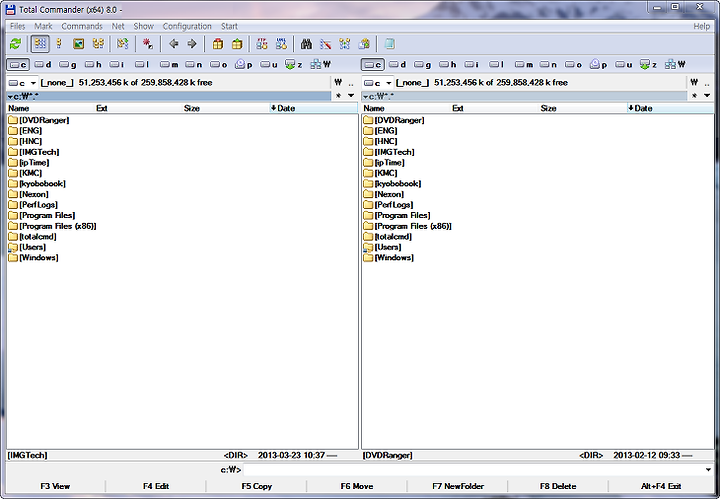Screen dimensions: 720x499
Task: Open the Net menu
Action: 118,26
